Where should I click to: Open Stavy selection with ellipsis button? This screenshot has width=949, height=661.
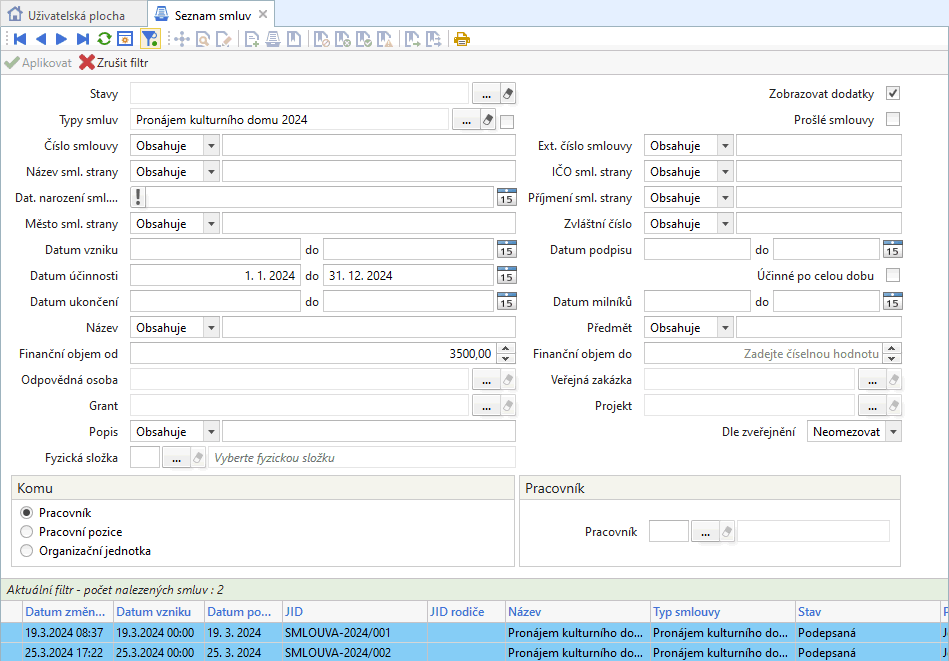tap(486, 94)
